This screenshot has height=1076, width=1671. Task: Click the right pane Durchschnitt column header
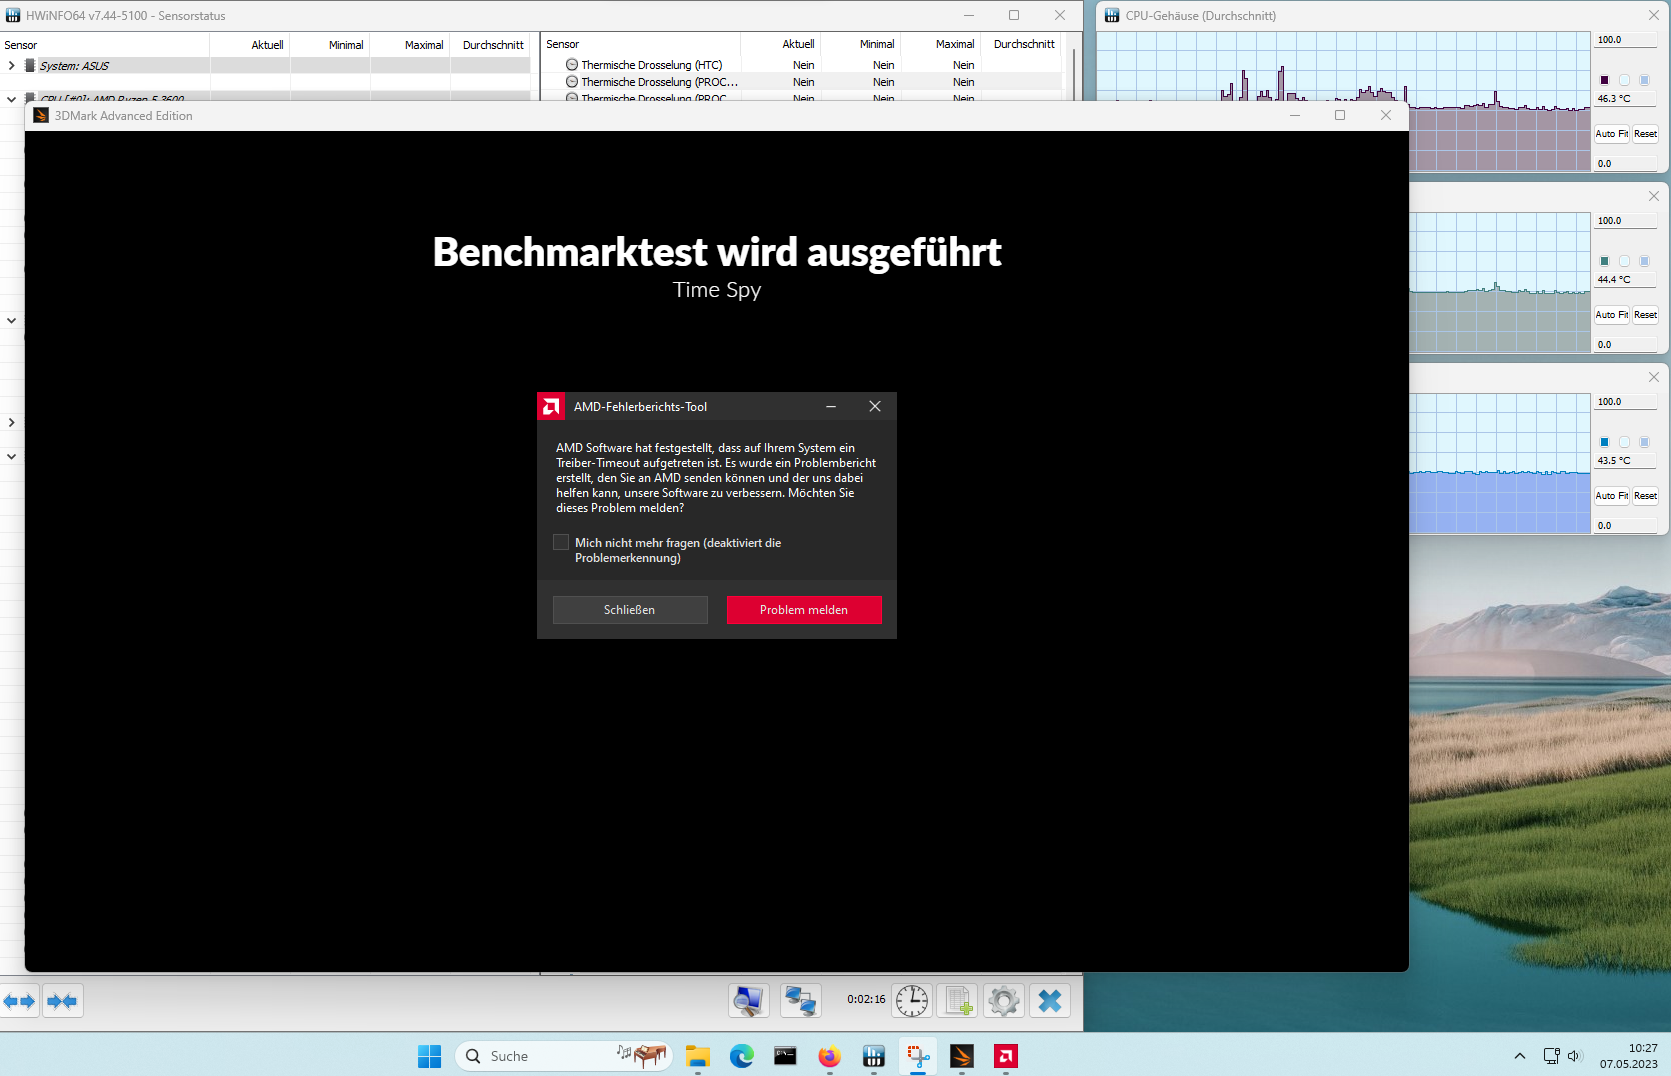pos(1021,44)
